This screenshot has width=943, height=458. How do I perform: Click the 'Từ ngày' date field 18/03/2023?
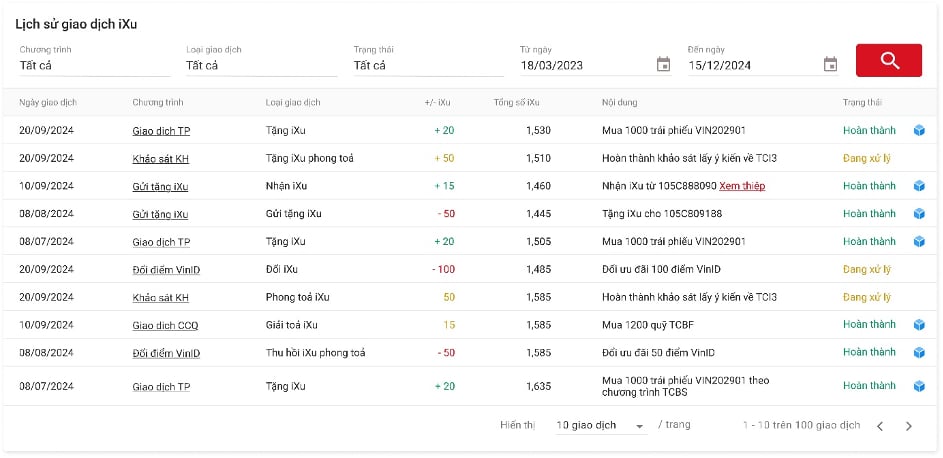coord(586,66)
